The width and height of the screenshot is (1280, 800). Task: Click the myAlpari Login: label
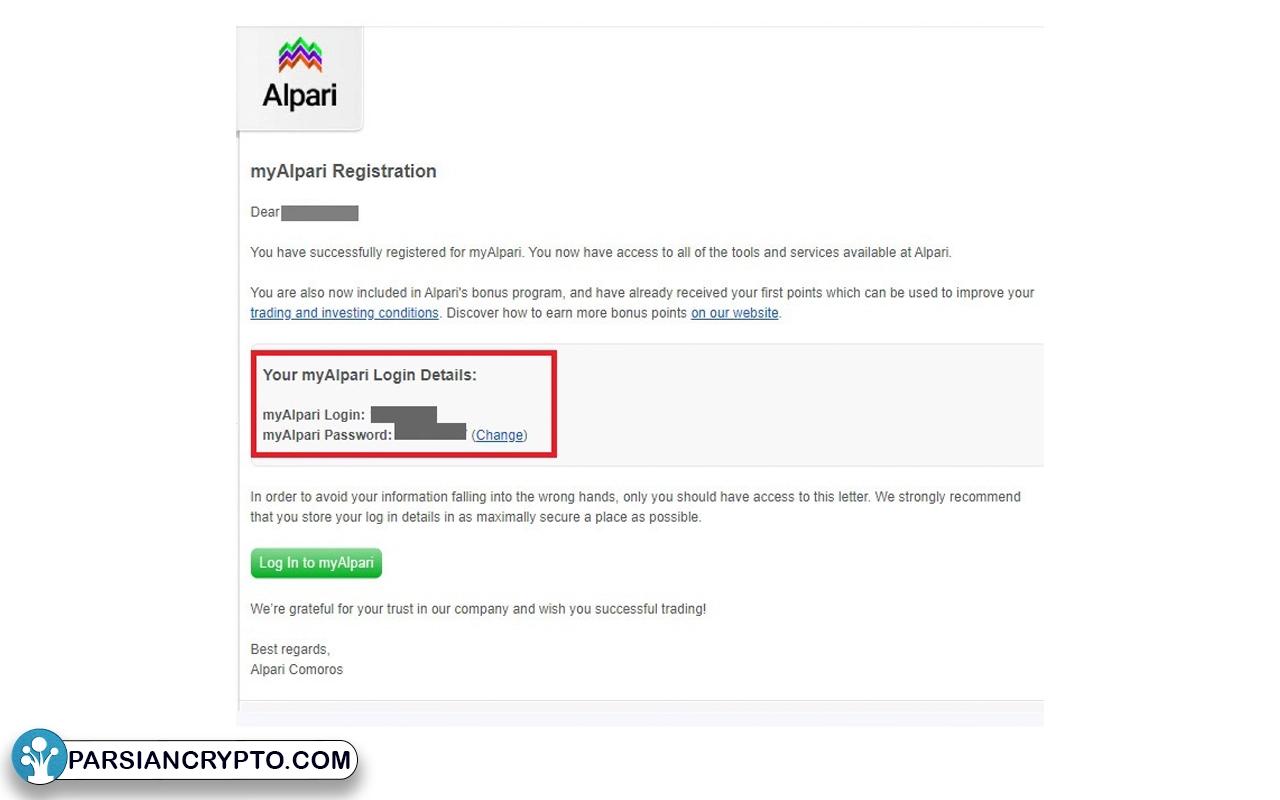coord(314,414)
